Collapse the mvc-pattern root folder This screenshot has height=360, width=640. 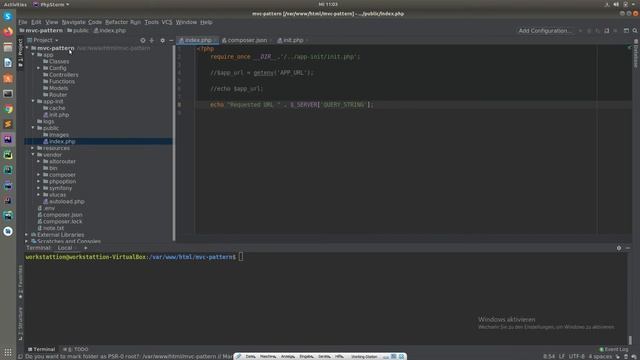pyautogui.click(x=27, y=48)
